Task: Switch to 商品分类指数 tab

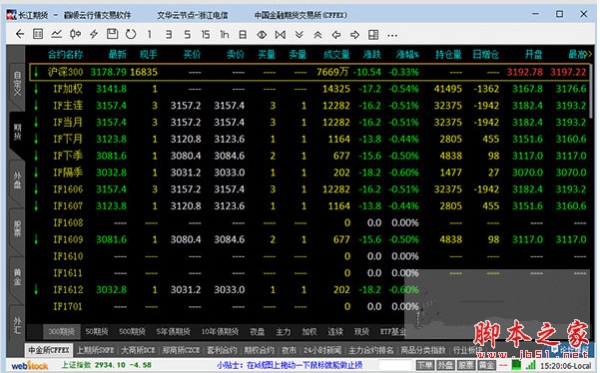Action: tap(423, 350)
